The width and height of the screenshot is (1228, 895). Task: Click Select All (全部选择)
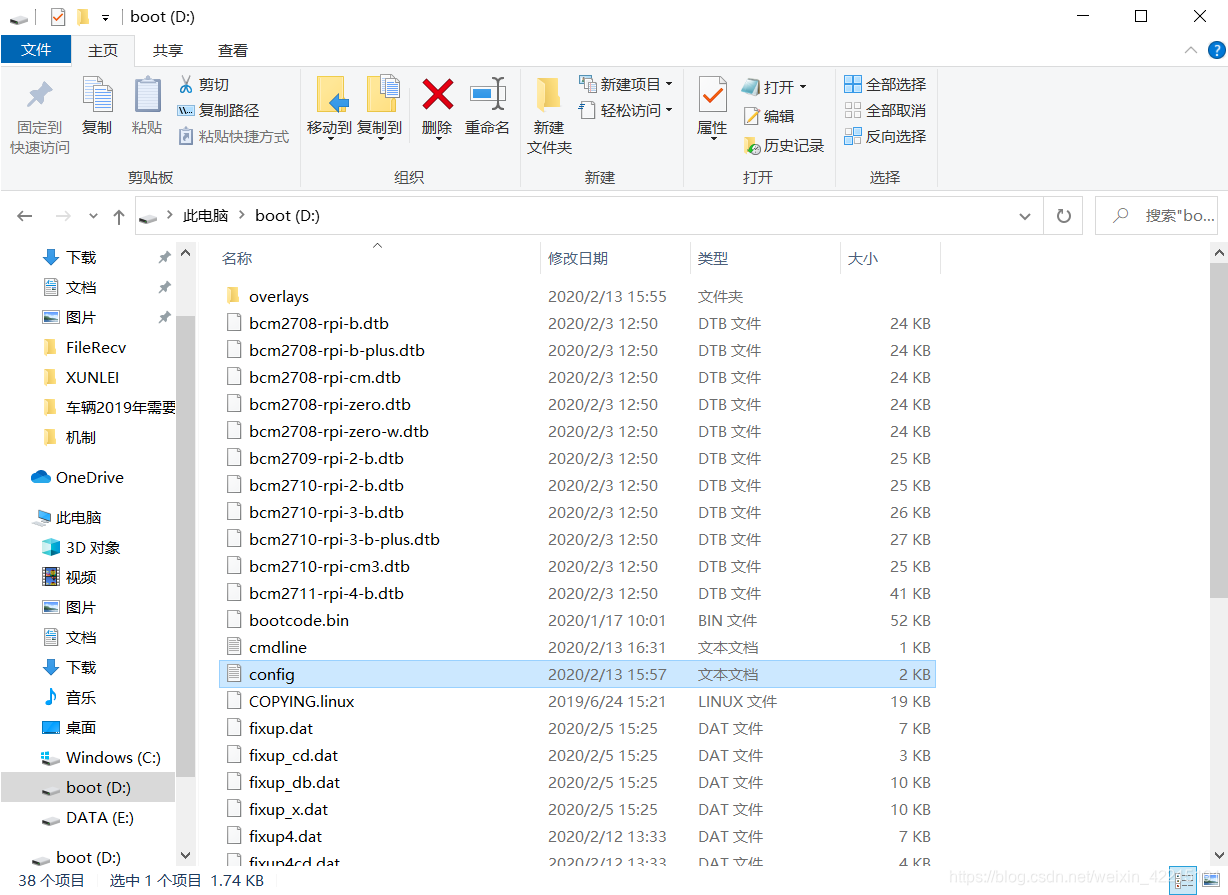tap(885, 84)
